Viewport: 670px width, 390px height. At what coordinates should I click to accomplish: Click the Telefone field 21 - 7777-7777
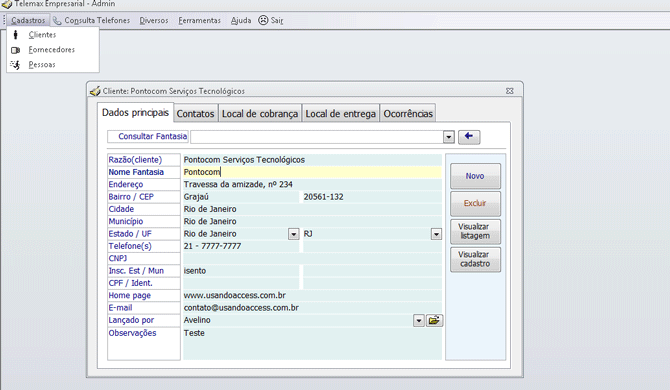coord(241,246)
